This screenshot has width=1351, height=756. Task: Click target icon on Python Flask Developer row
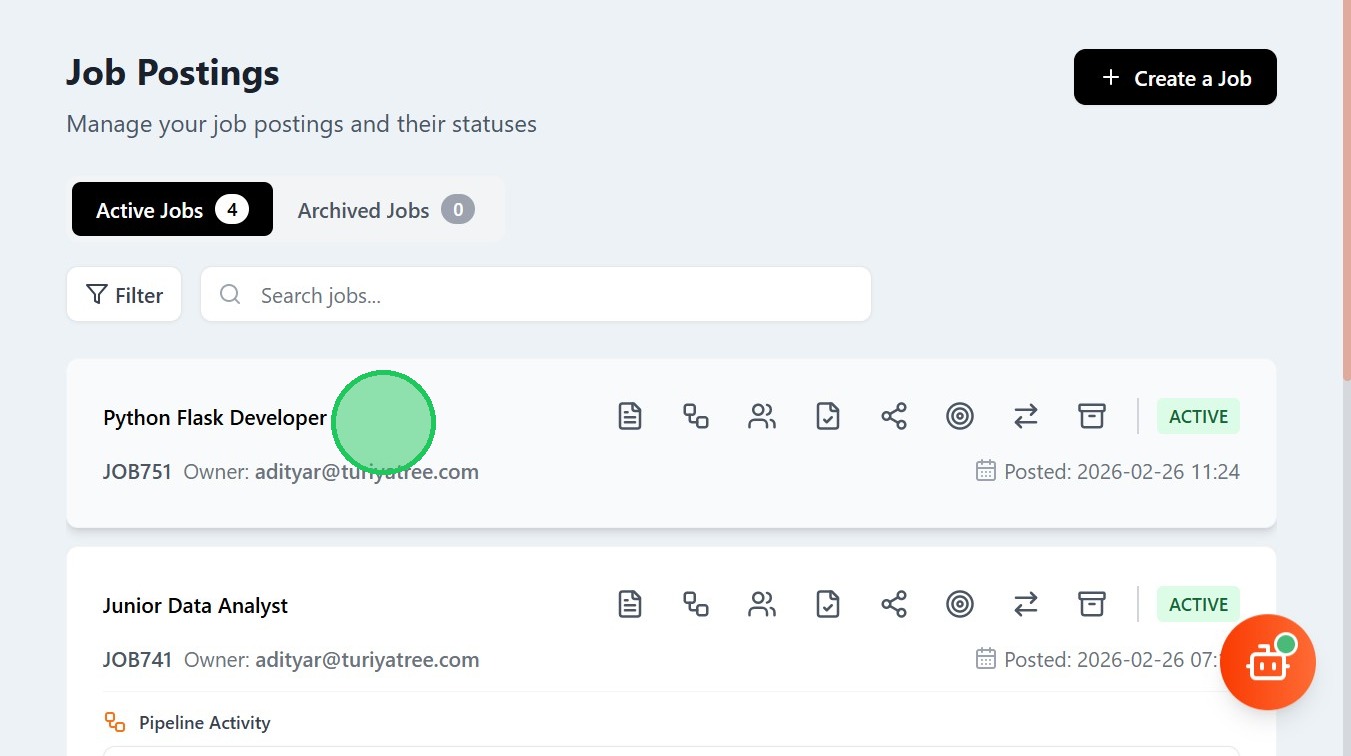(x=960, y=416)
